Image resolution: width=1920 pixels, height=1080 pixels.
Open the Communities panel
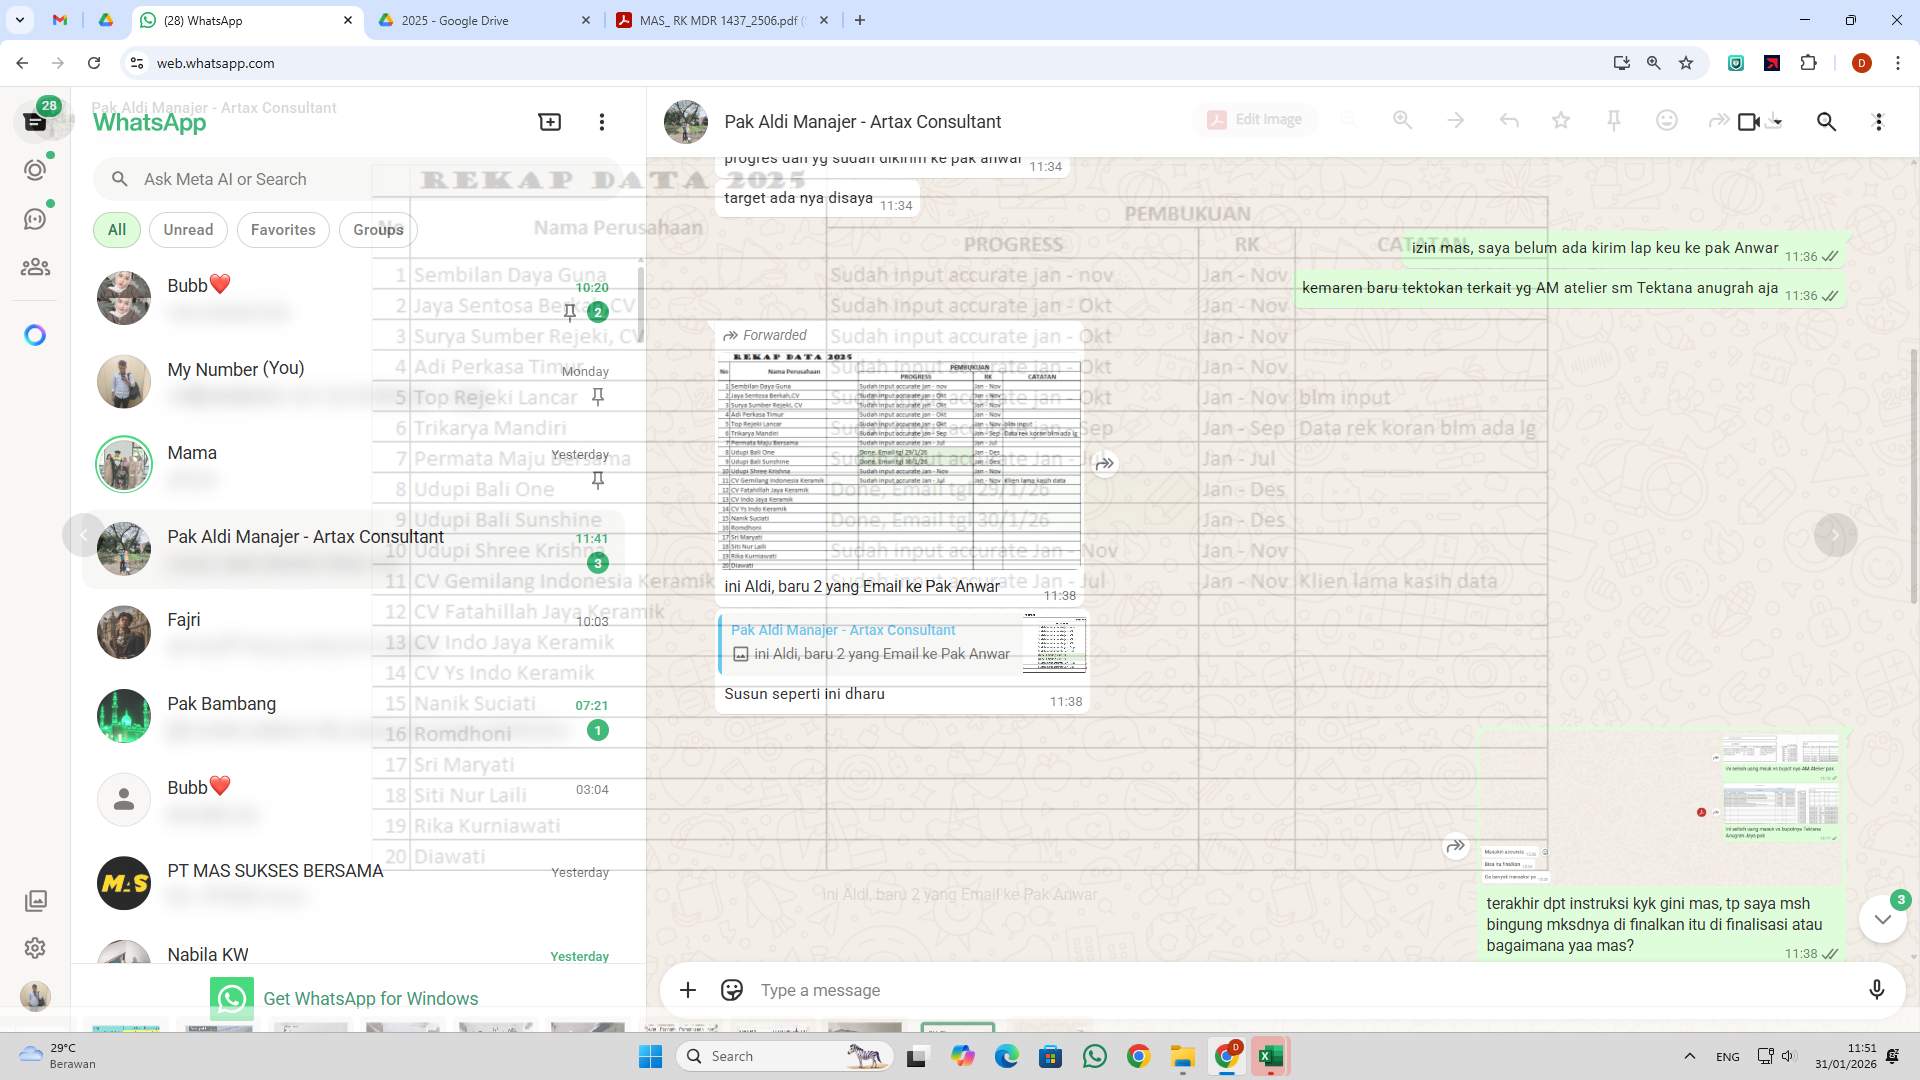(x=35, y=267)
